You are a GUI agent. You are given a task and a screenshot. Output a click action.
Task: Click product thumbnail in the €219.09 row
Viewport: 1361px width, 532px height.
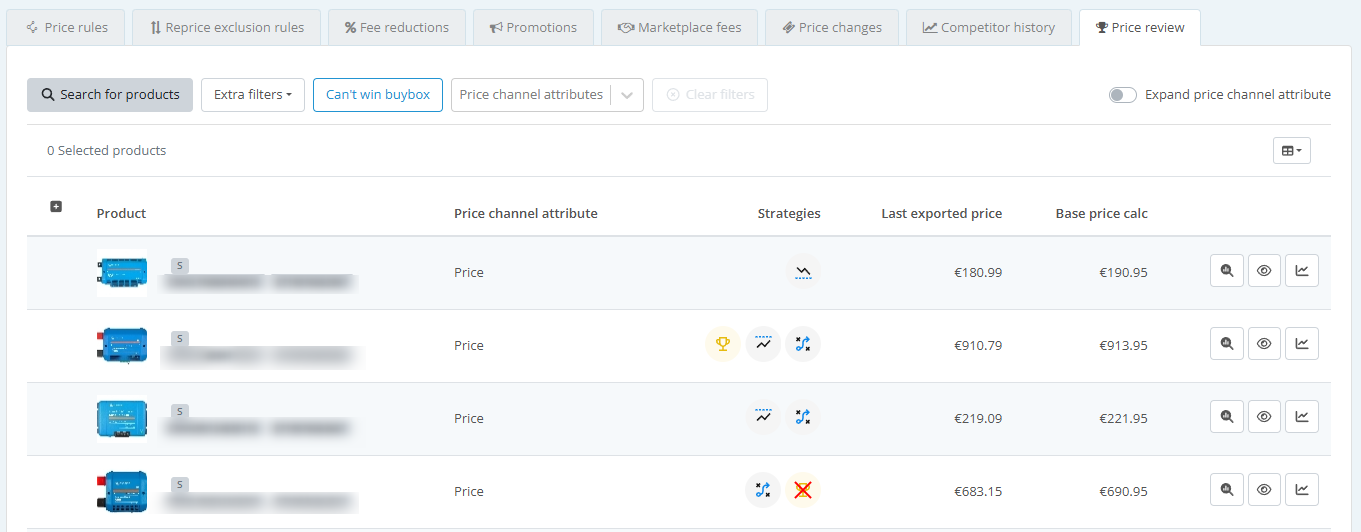coord(122,419)
